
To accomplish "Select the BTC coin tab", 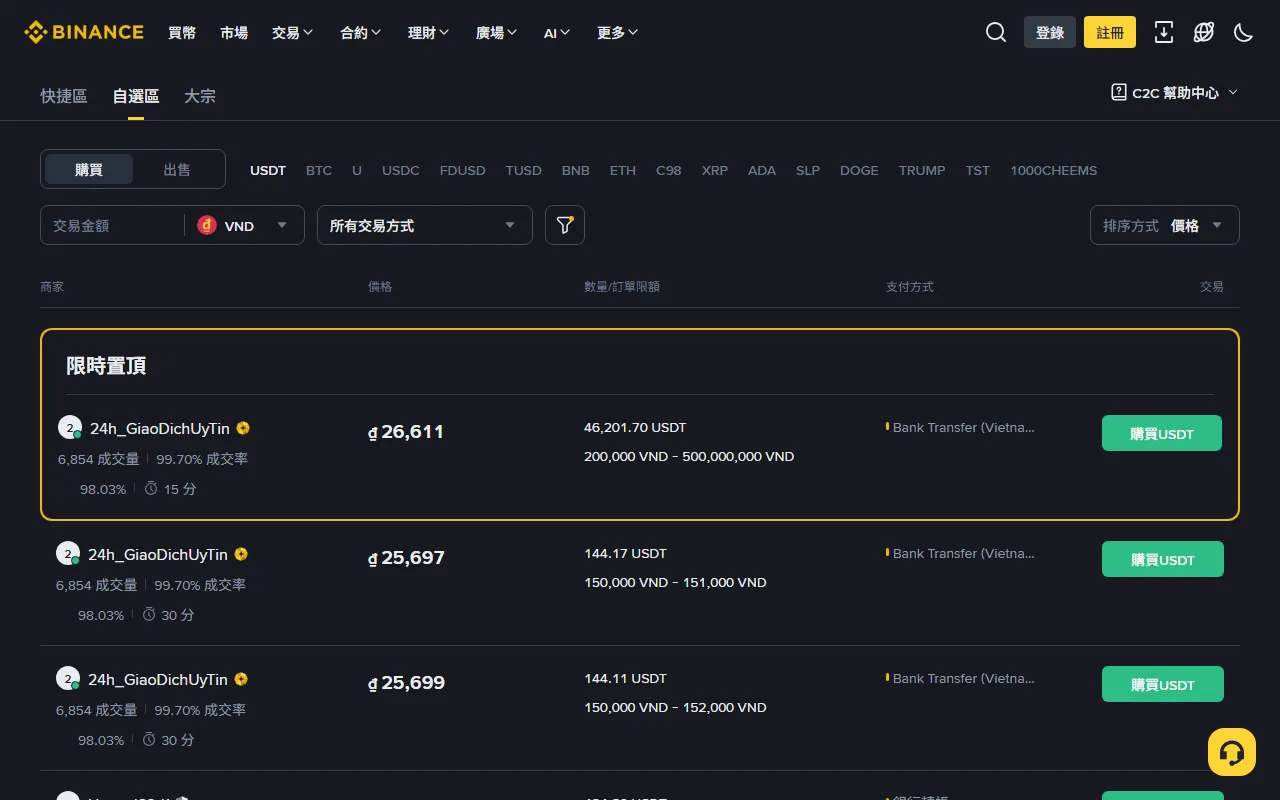I will point(319,170).
